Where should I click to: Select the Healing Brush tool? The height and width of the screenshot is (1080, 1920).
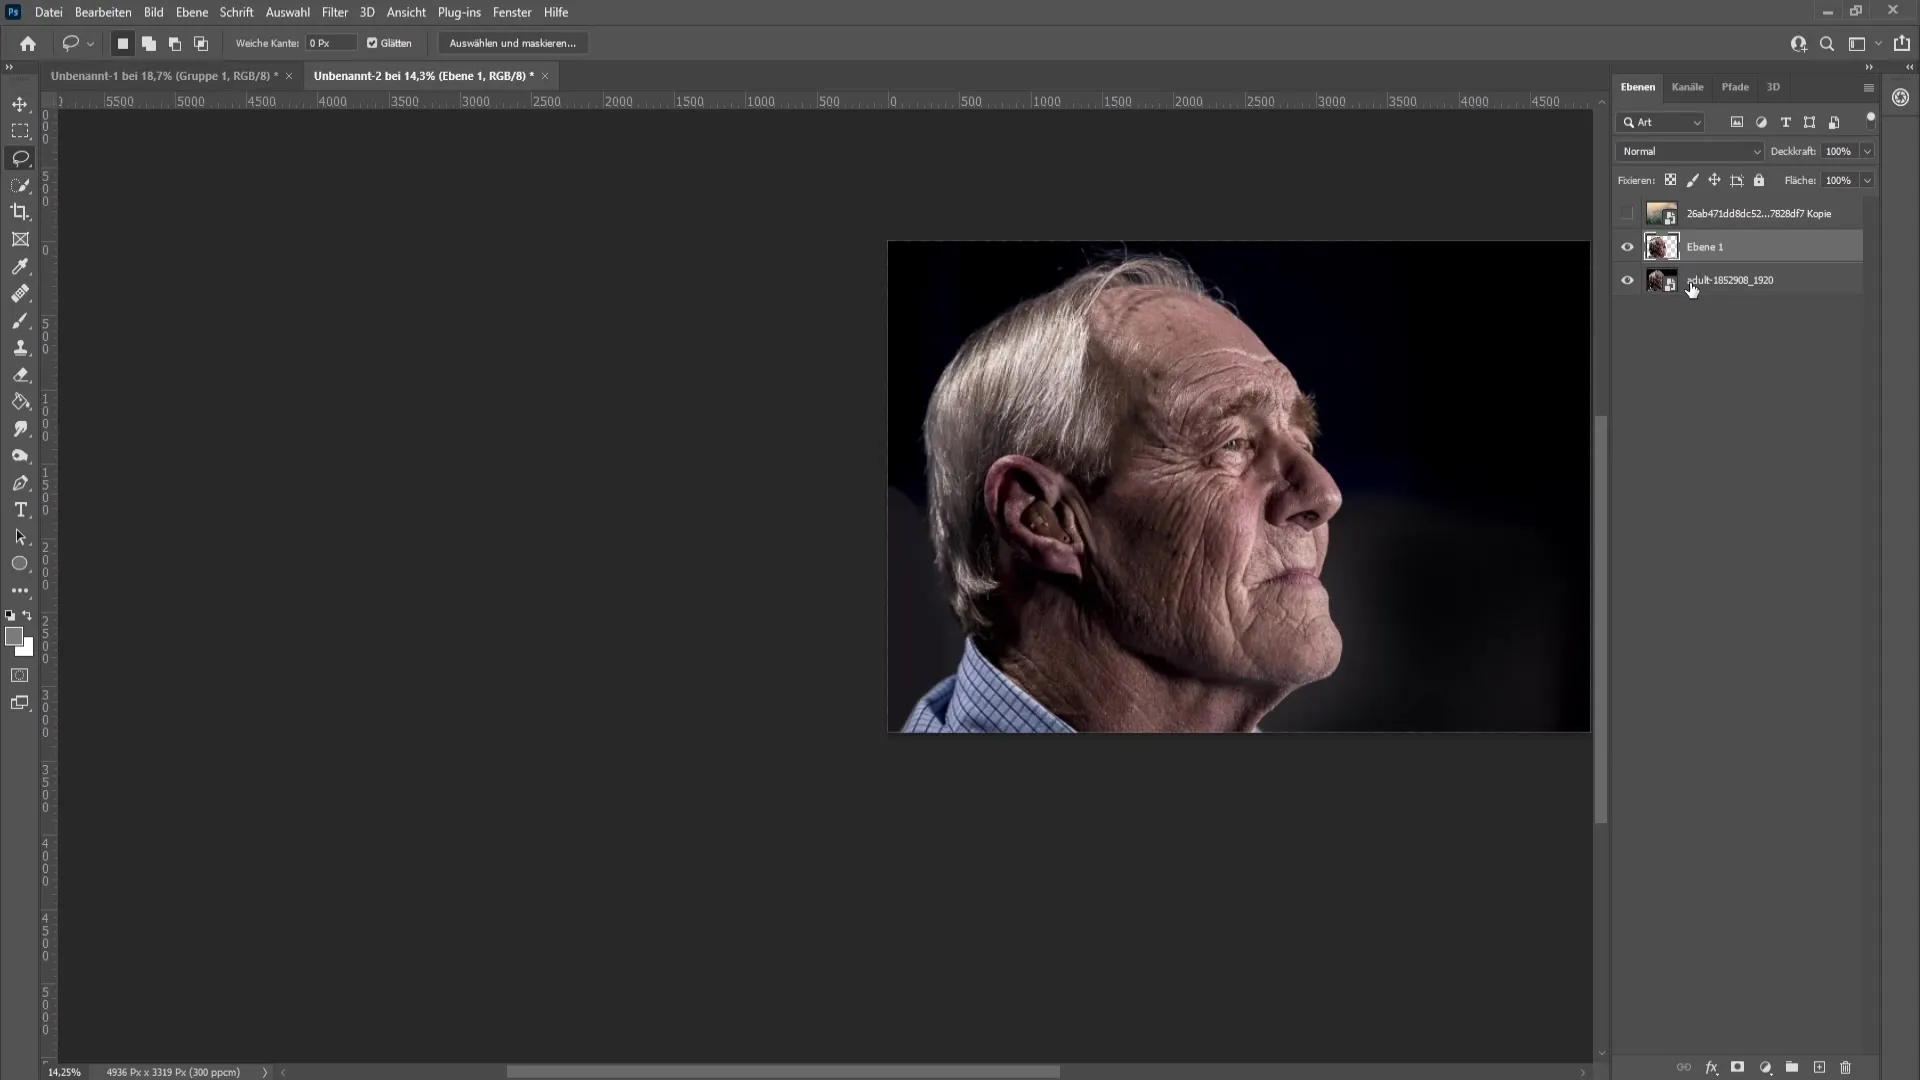[18, 293]
